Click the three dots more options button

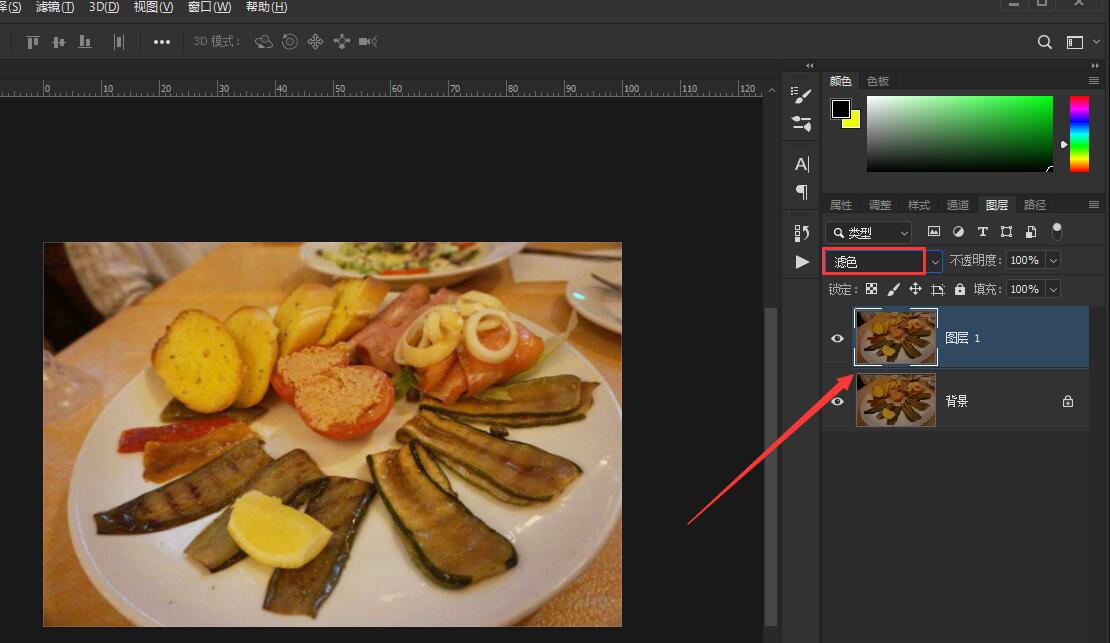[162, 42]
